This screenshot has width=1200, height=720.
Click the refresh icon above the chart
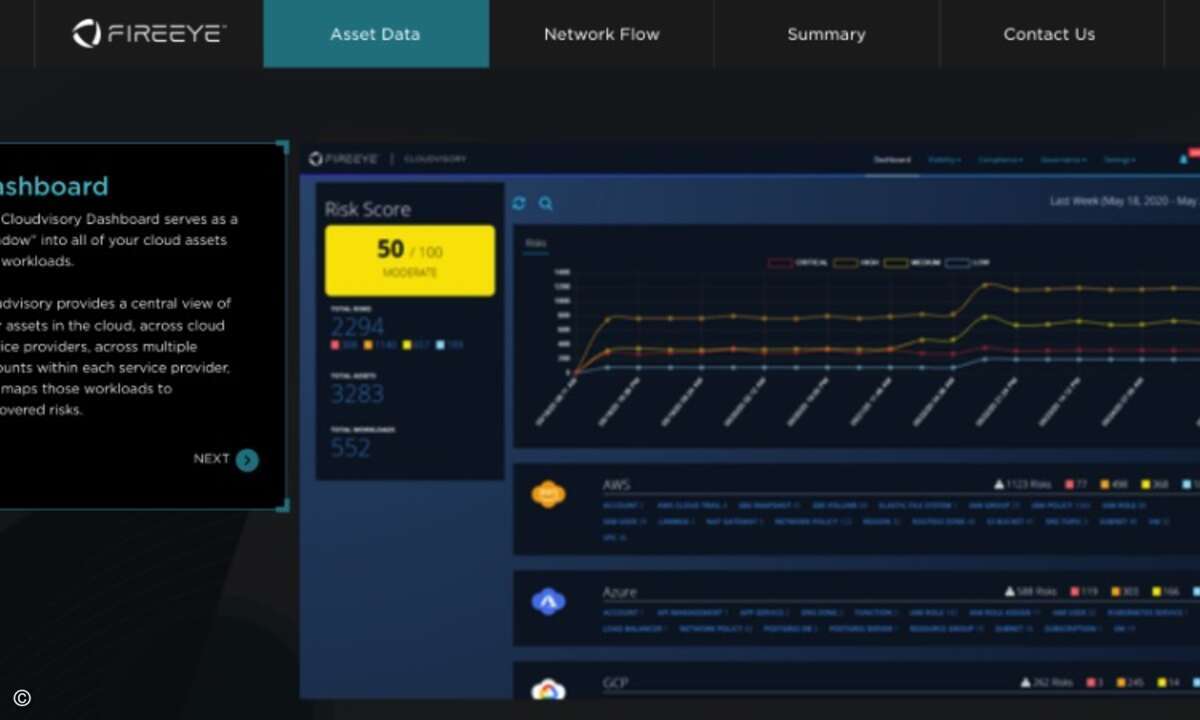coord(519,203)
